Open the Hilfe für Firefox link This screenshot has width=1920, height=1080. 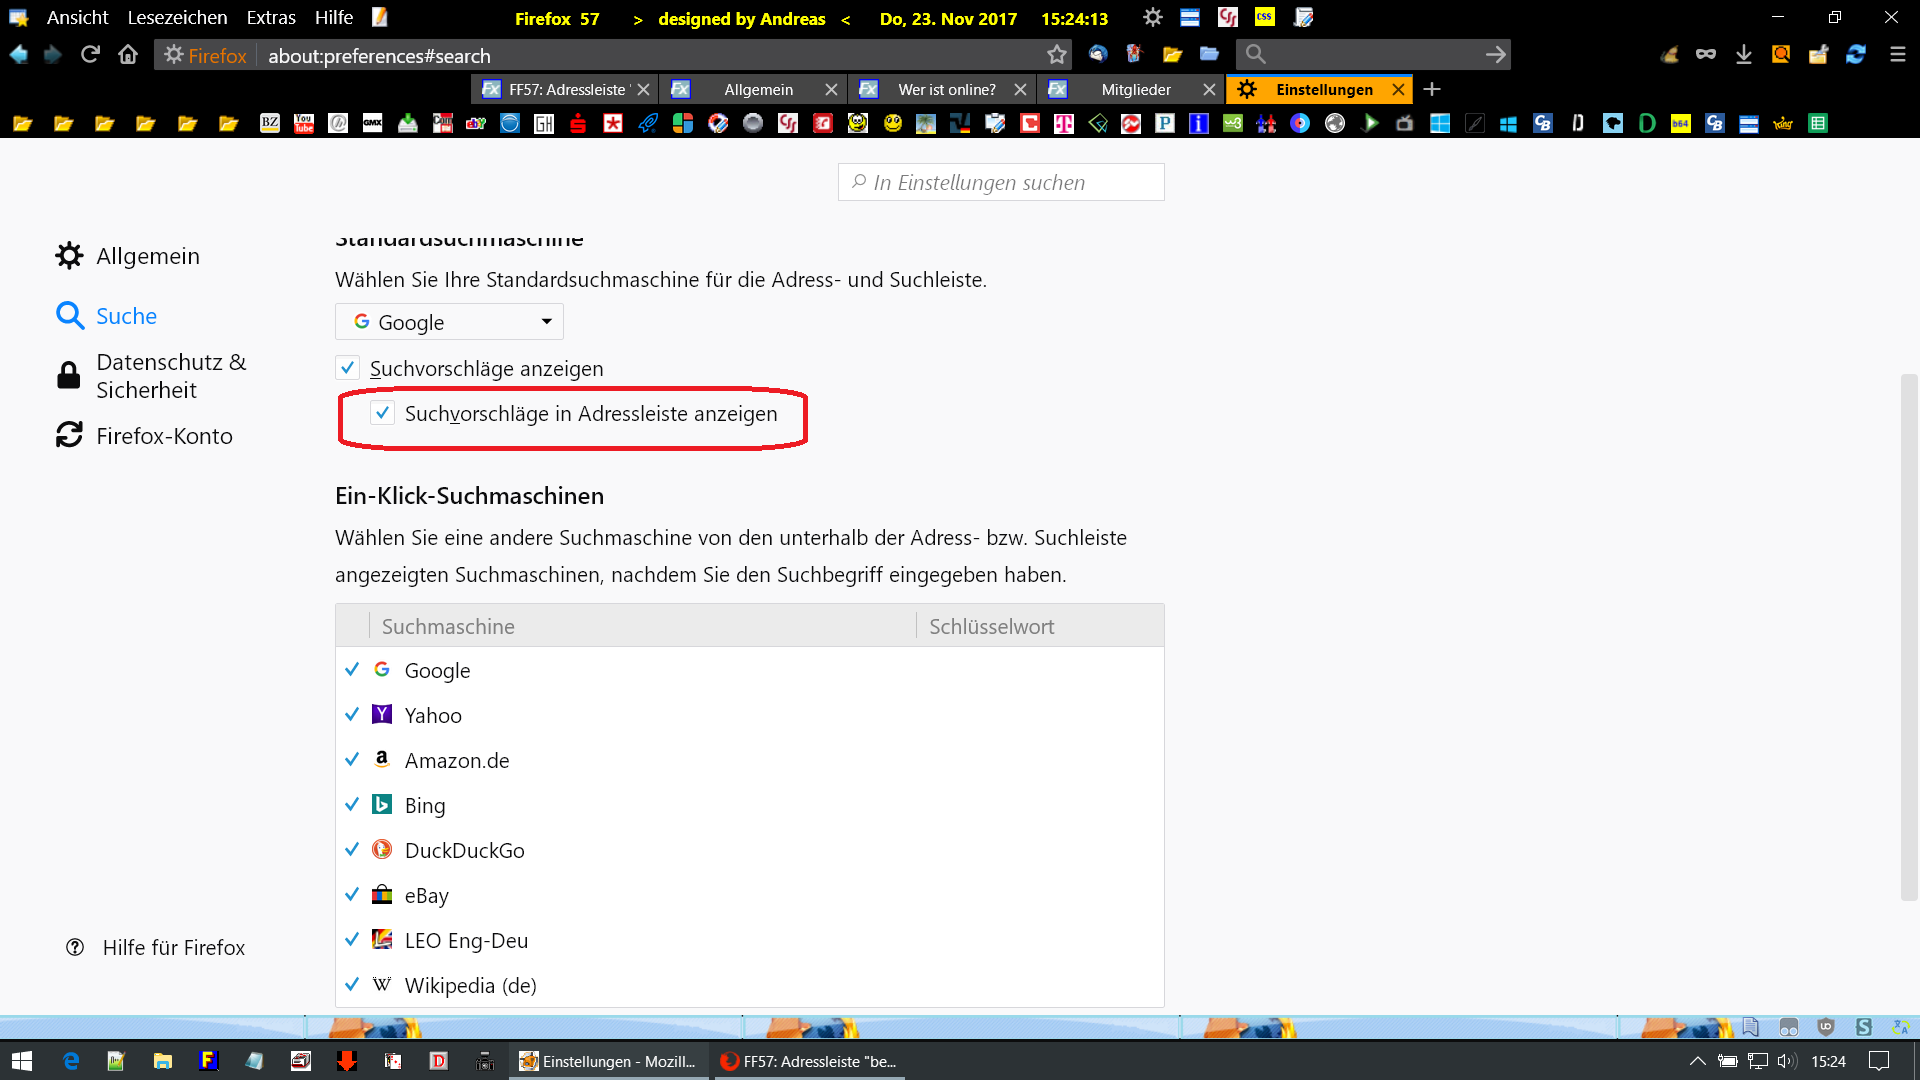point(173,947)
